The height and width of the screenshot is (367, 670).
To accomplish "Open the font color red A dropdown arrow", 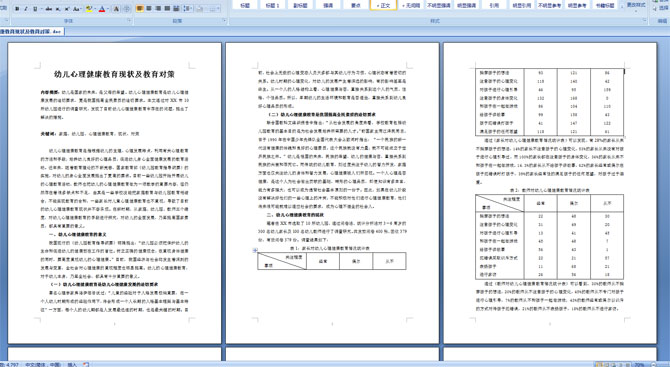I will (108, 9).
